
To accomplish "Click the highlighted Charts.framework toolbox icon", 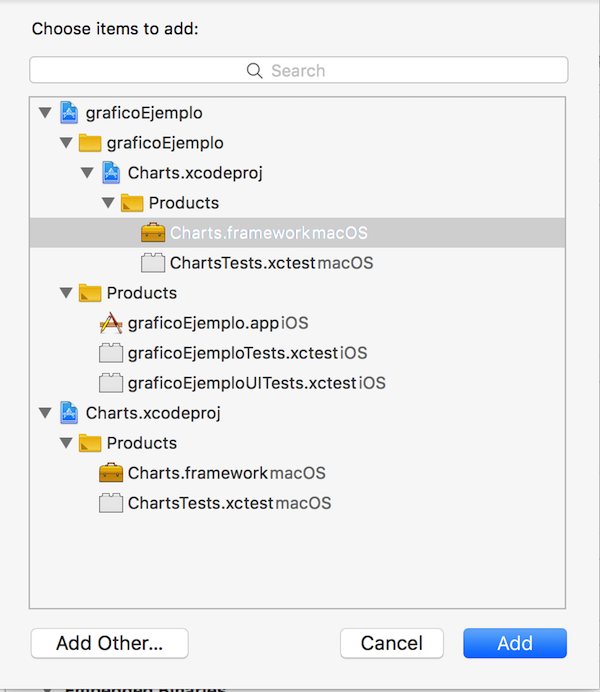I will (x=153, y=233).
